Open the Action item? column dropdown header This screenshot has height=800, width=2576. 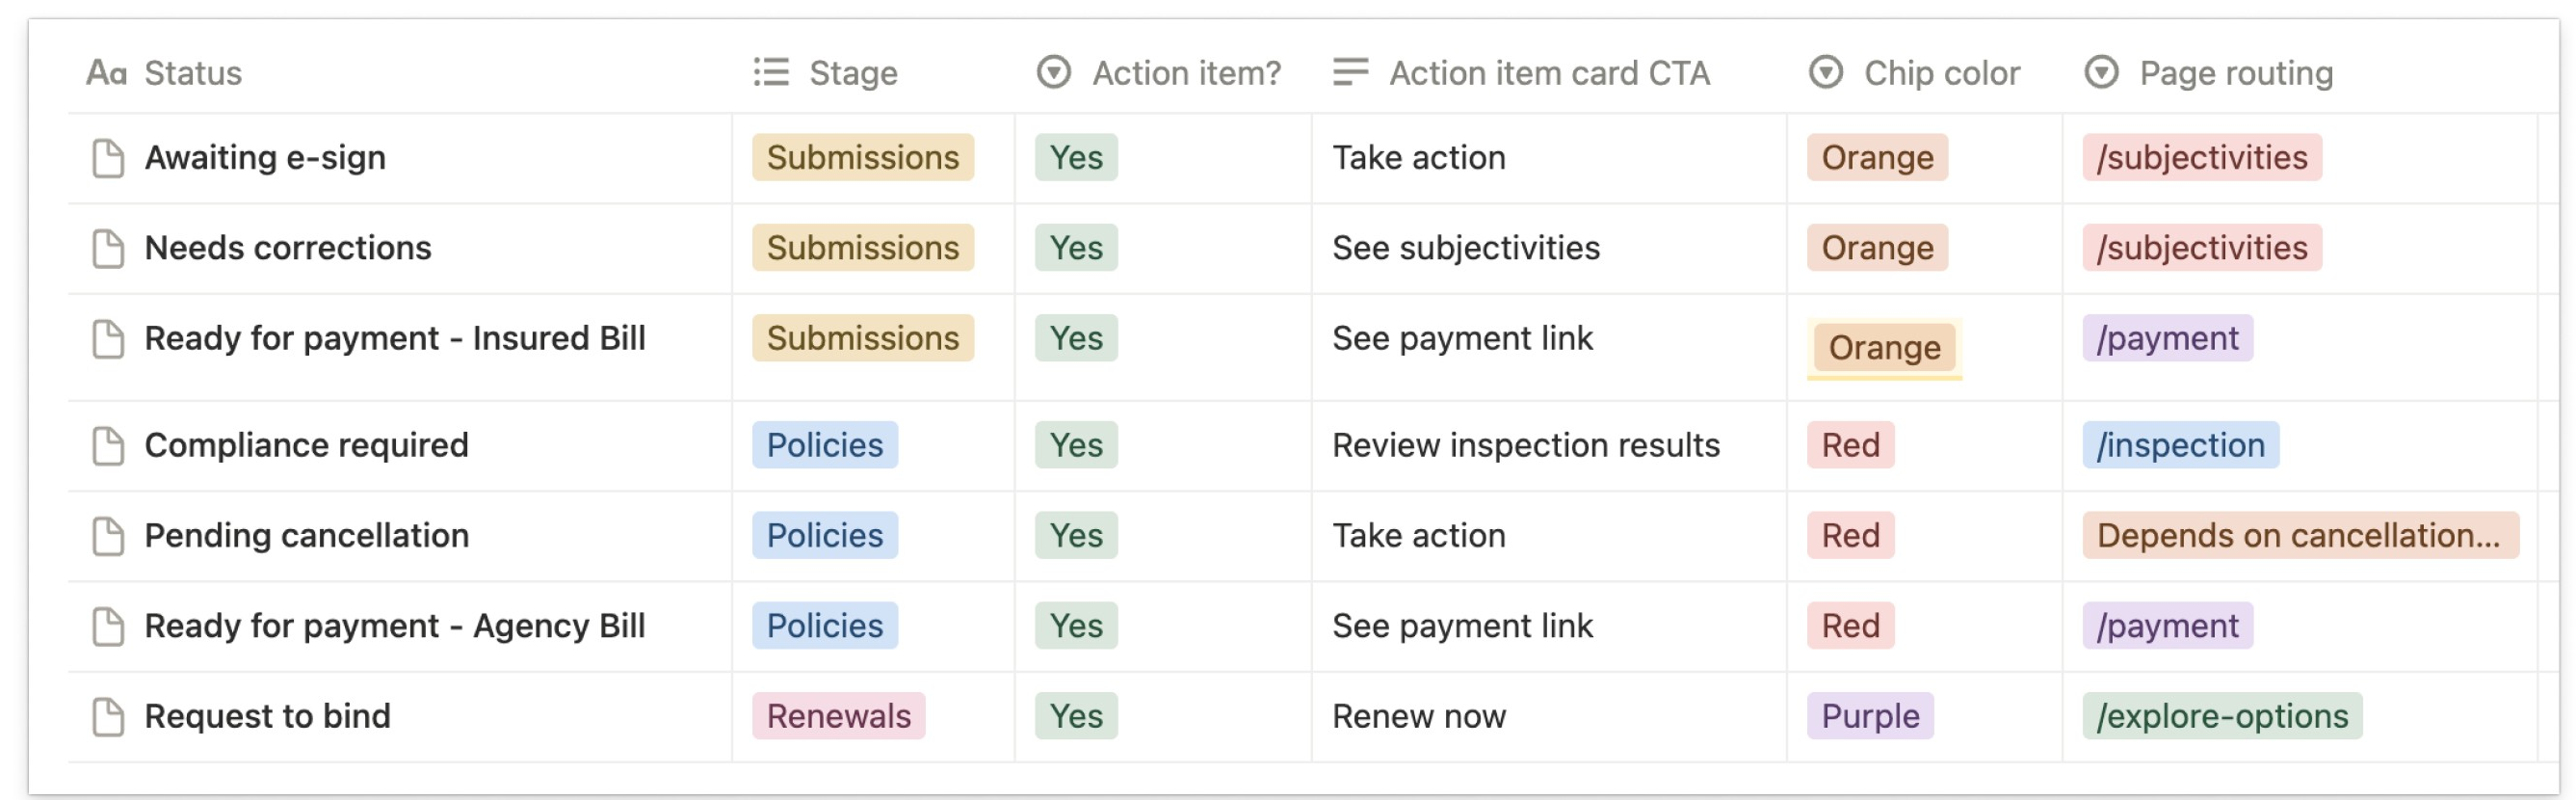pyautogui.click(x=1160, y=72)
